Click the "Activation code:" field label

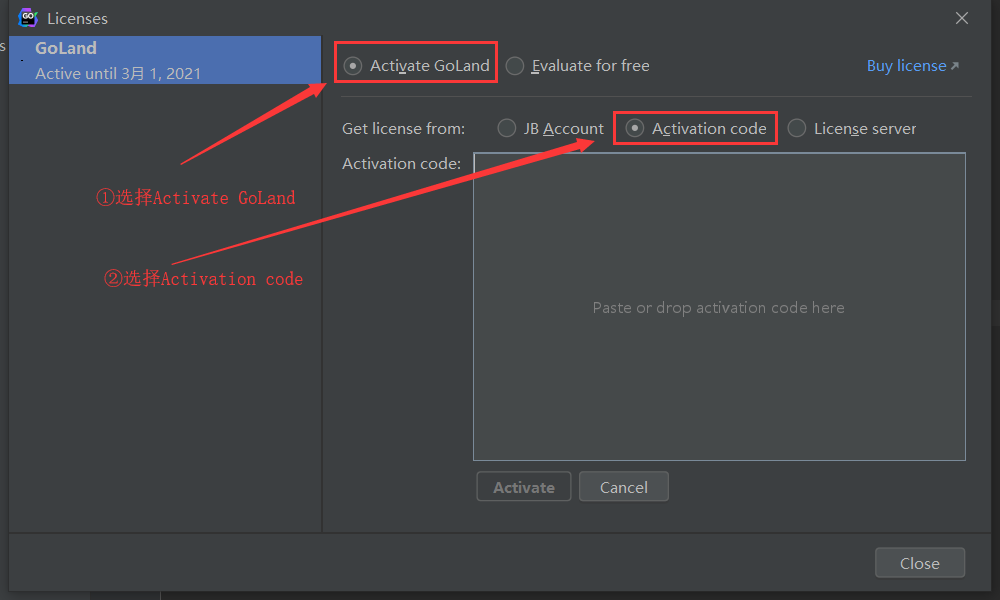click(x=401, y=163)
